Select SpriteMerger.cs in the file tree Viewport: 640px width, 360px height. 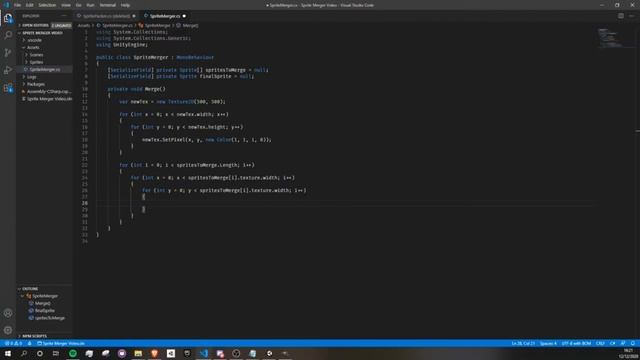pos(44,69)
